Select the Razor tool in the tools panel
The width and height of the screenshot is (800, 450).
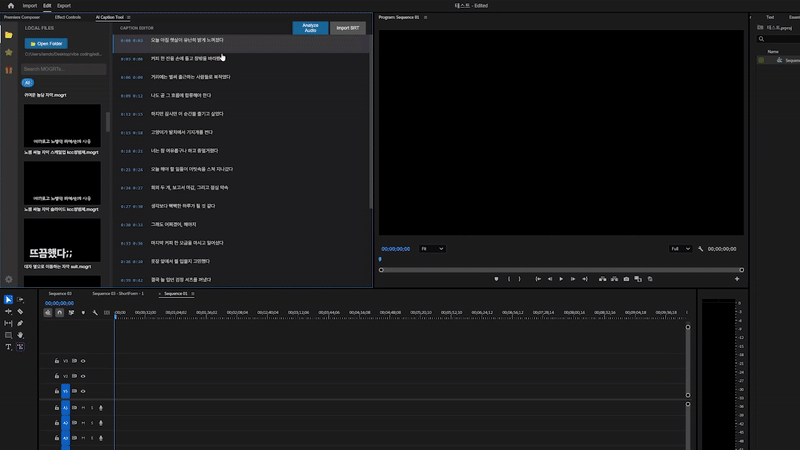[x=20, y=311]
